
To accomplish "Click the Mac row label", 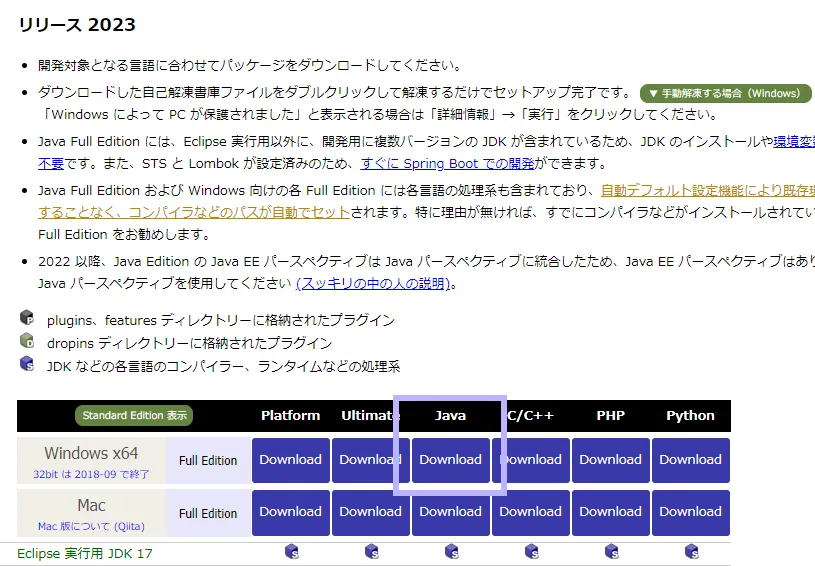I will (x=91, y=505).
